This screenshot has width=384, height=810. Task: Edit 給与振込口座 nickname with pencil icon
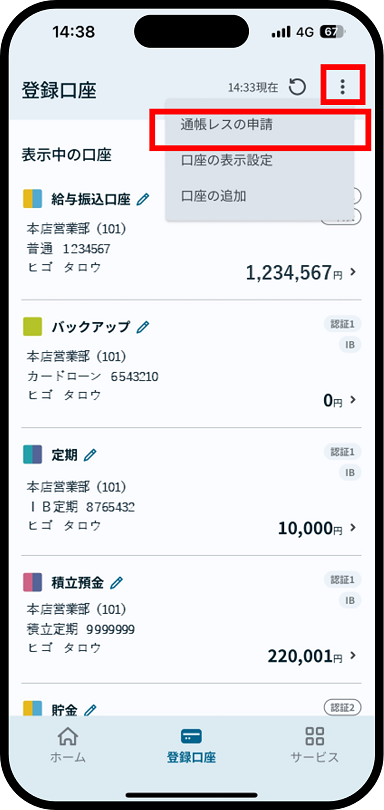[x=143, y=199]
